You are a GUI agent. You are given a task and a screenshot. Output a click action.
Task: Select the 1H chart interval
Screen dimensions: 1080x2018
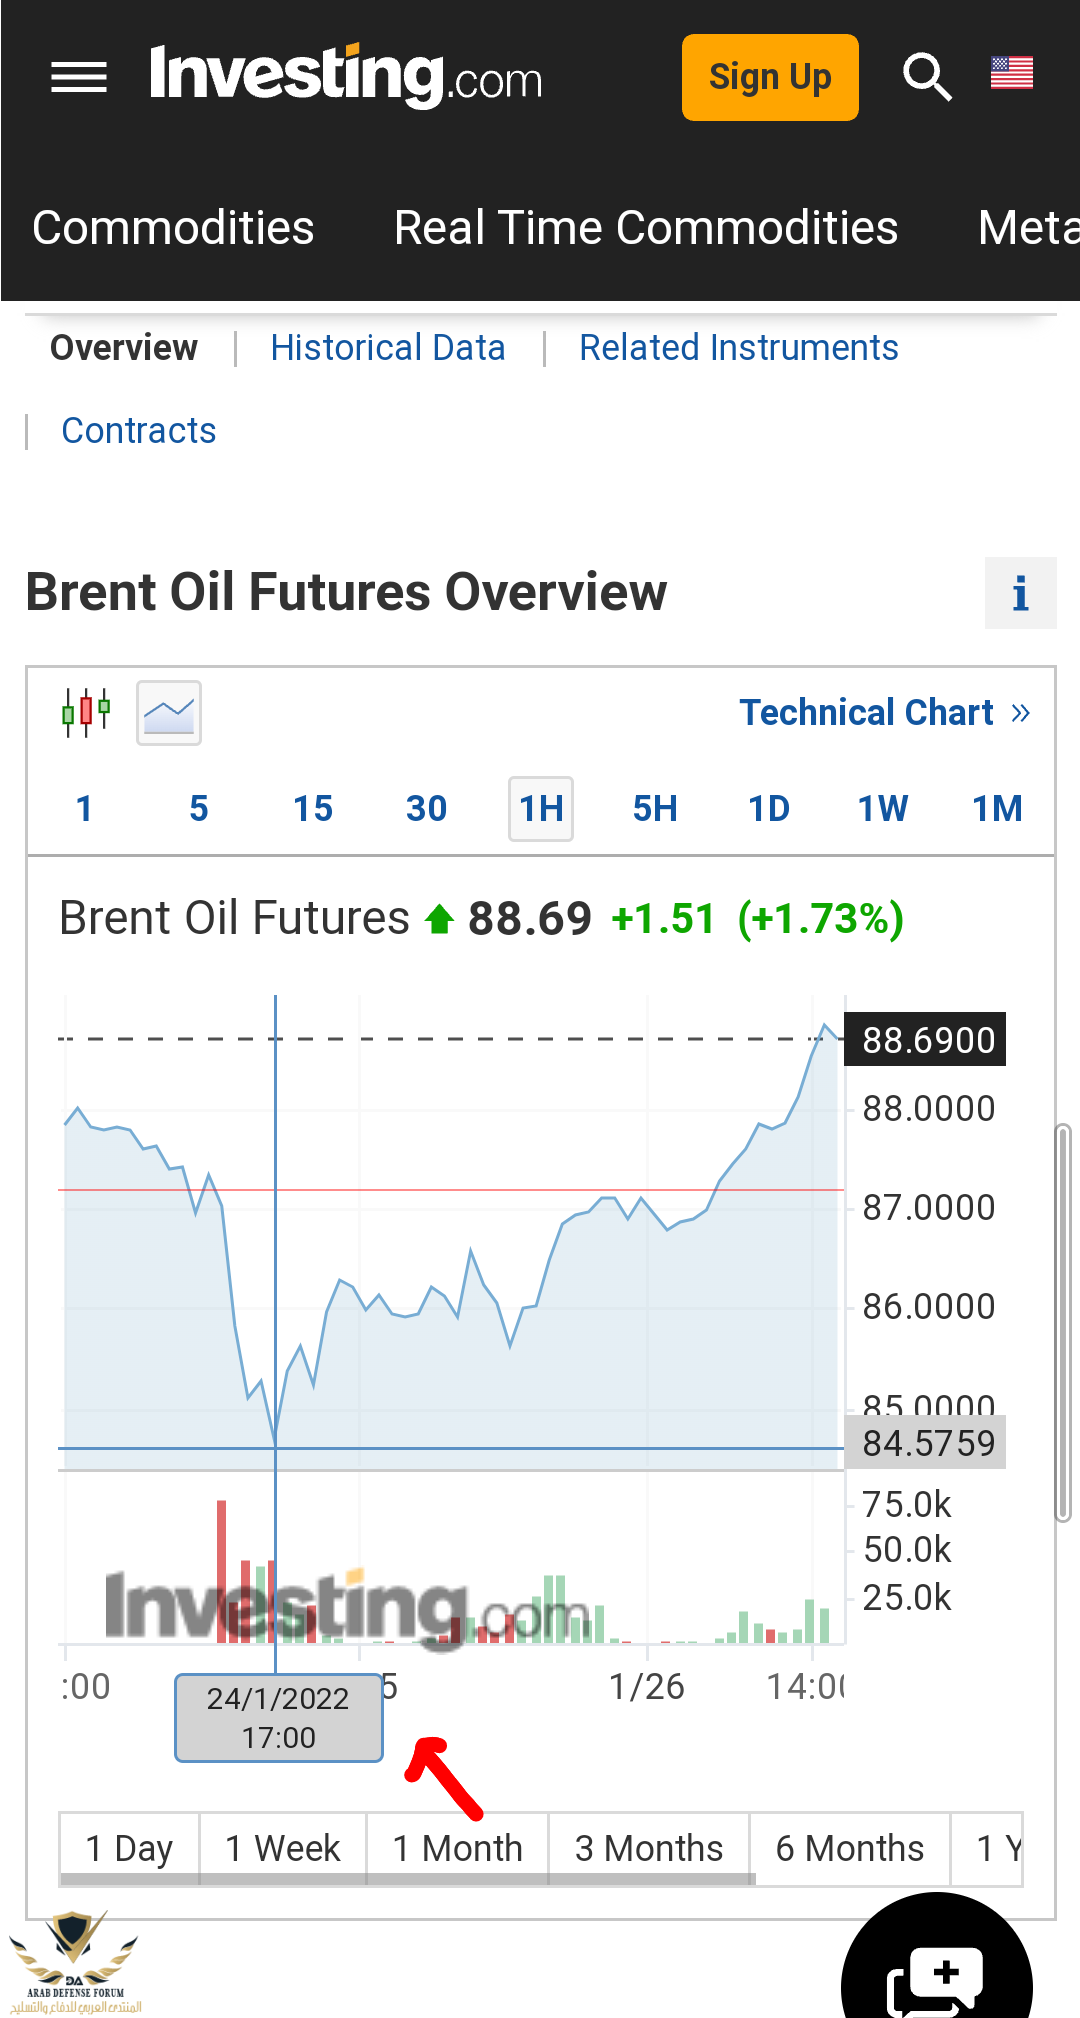point(541,809)
